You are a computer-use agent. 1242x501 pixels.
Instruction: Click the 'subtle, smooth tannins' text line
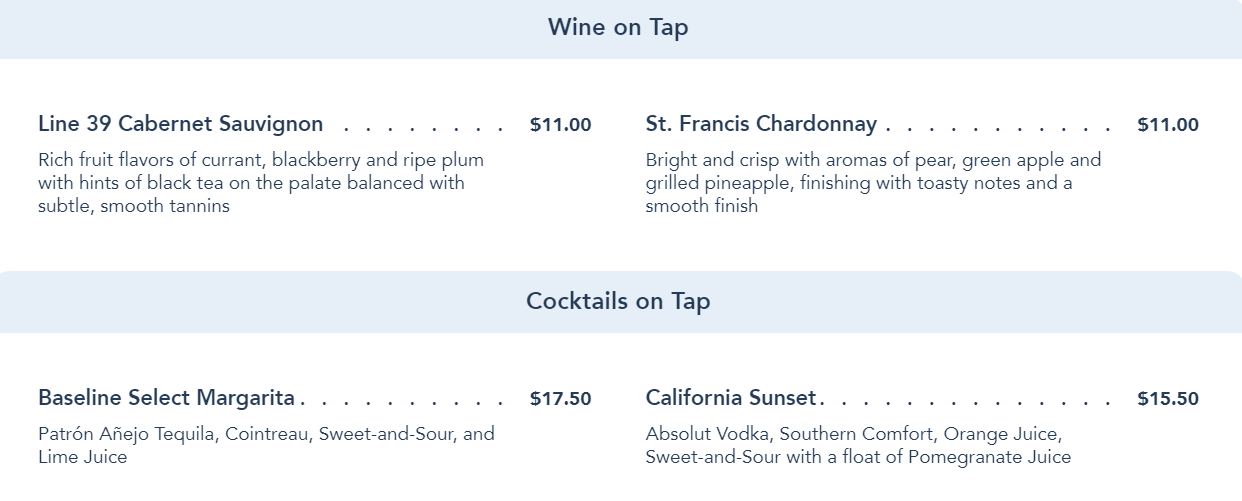click(x=134, y=206)
